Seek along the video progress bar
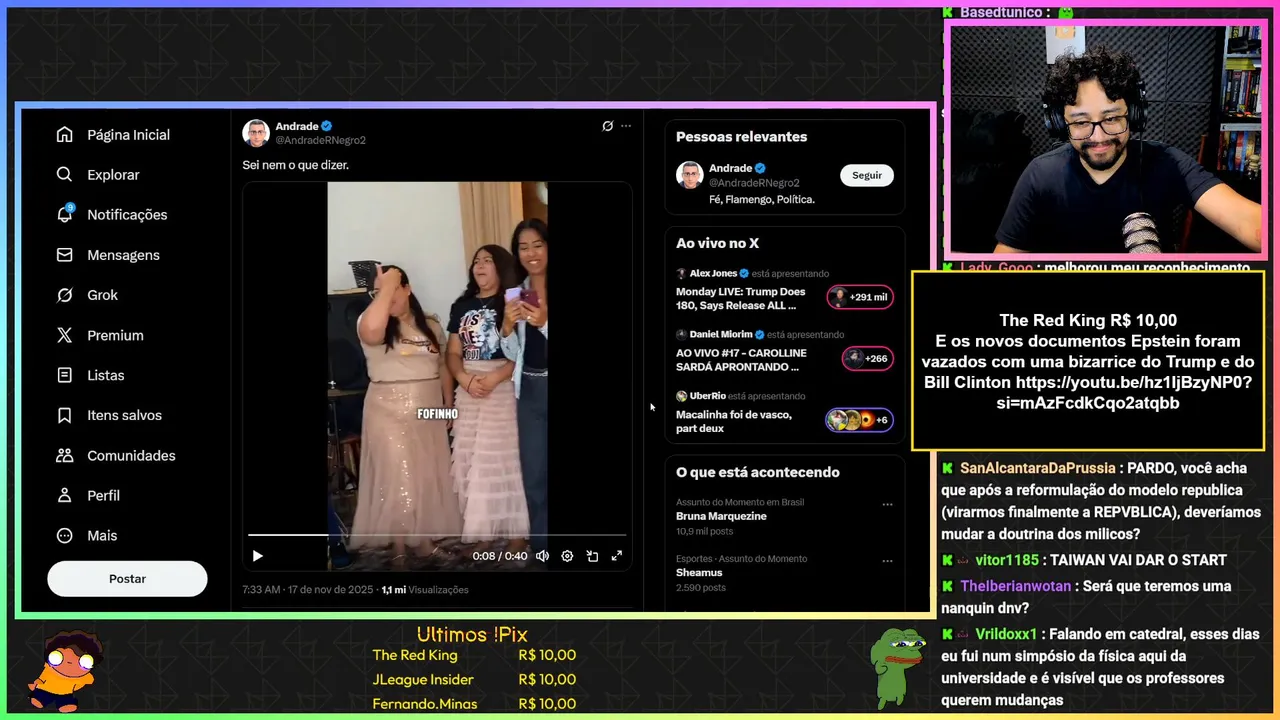Screen dimensions: 1280x720 (437, 535)
